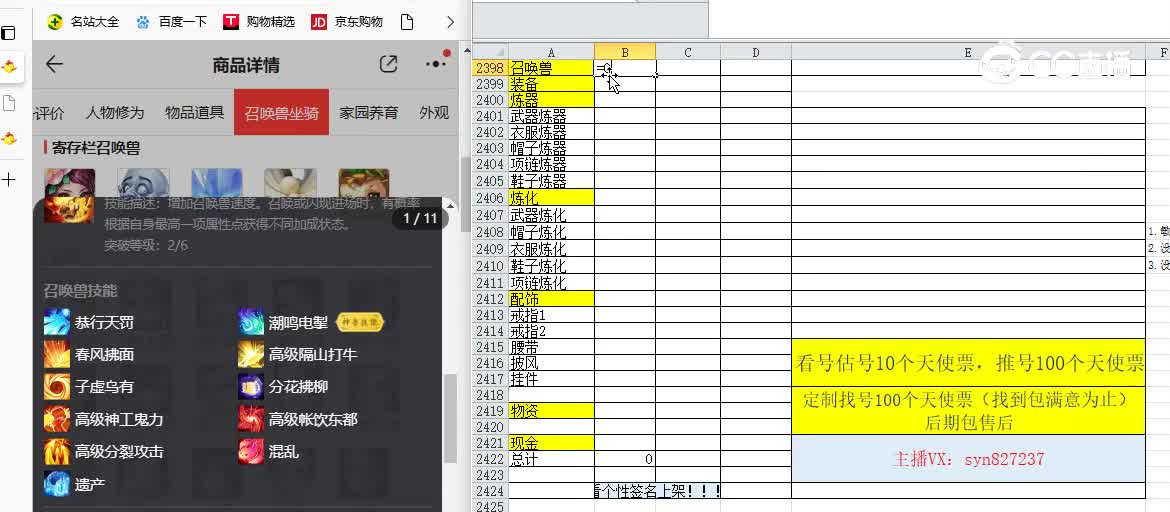
Task: Go back with the arrow beside 商品详情
Action: point(54,64)
